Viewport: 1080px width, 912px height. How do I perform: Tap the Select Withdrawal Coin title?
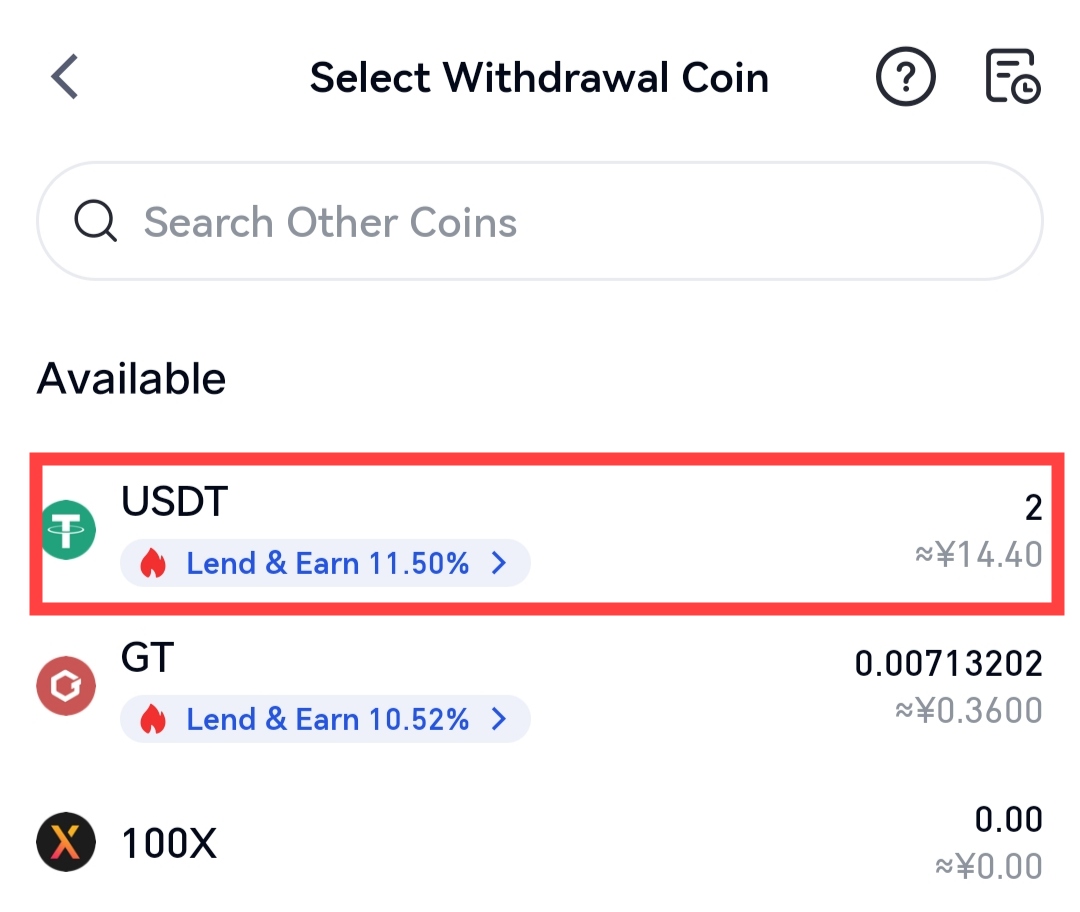[540, 76]
